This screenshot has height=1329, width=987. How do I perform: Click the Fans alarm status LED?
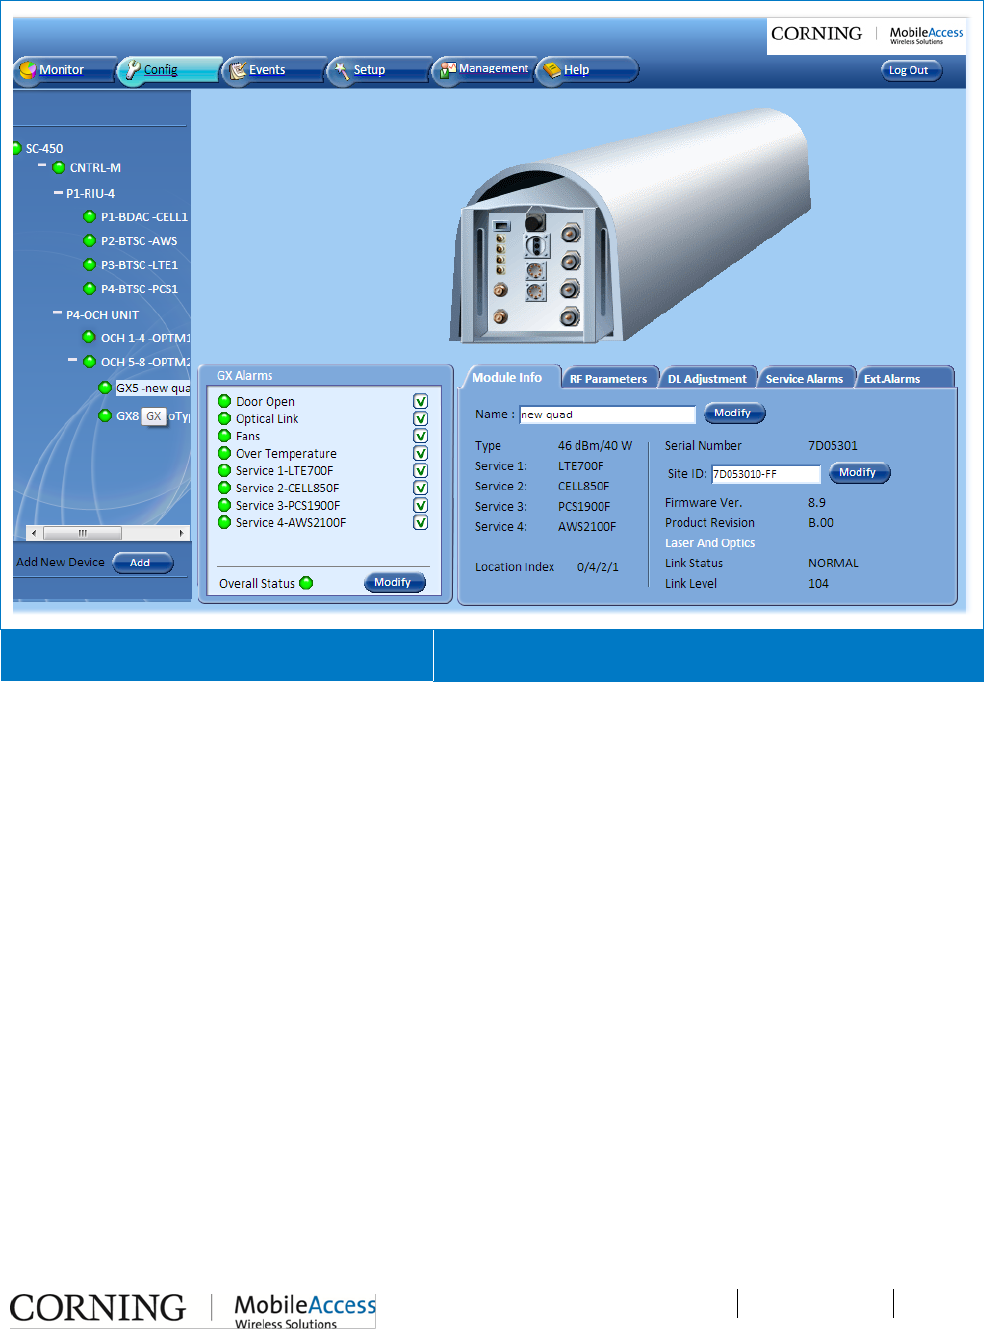(x=225, y=436)
